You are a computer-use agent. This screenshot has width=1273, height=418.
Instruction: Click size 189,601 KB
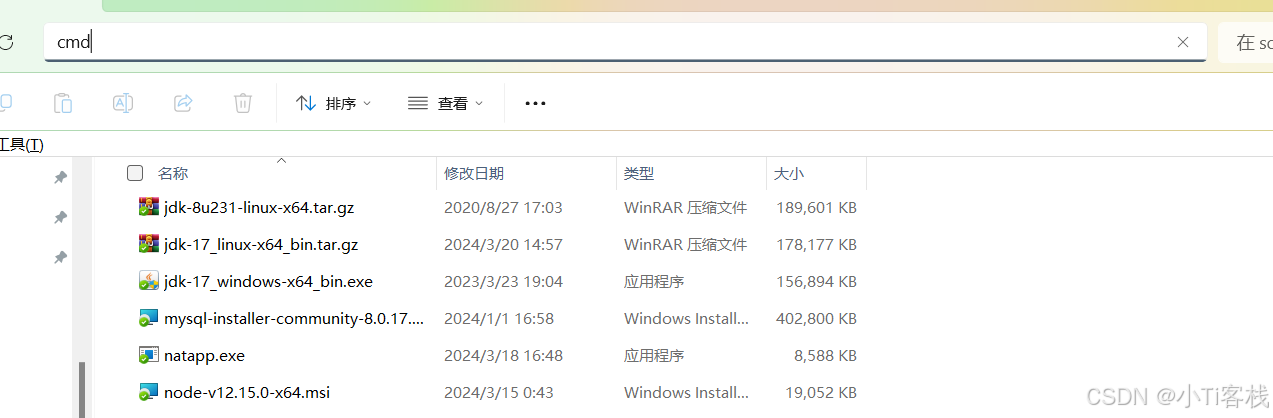816,208
